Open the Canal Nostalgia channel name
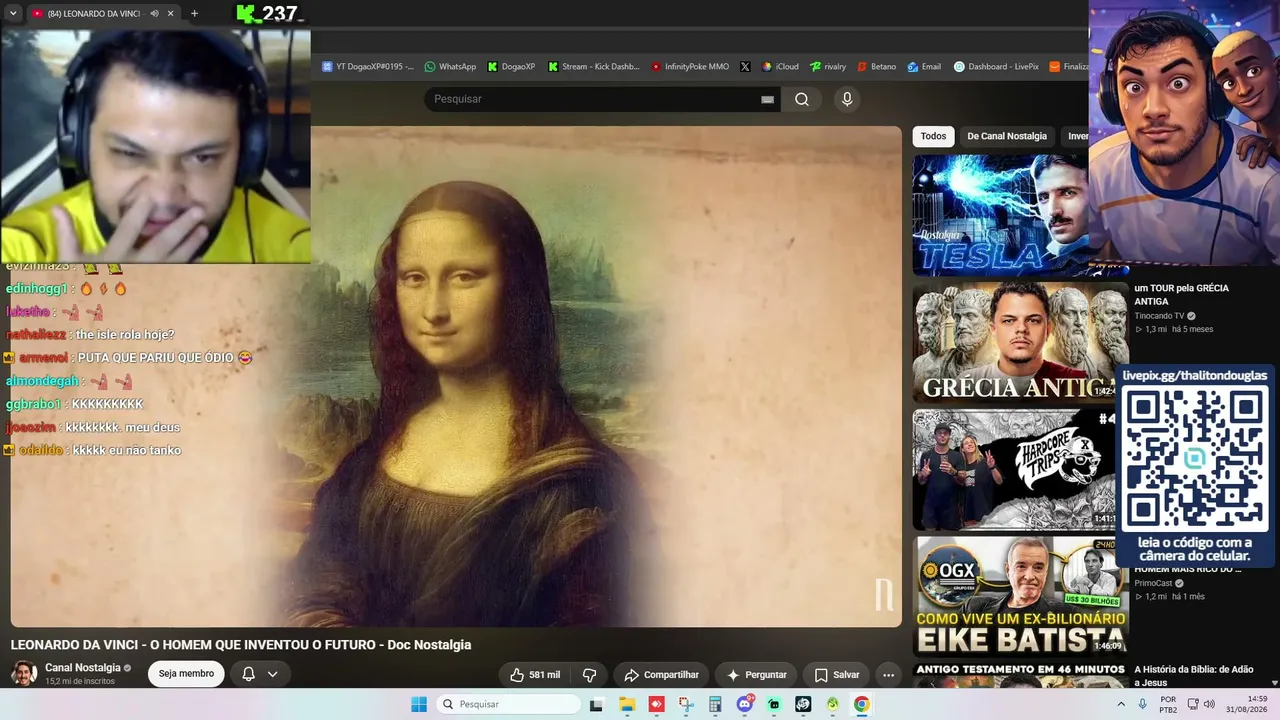This screenshot has width=1280, height=720. point(83,668)
